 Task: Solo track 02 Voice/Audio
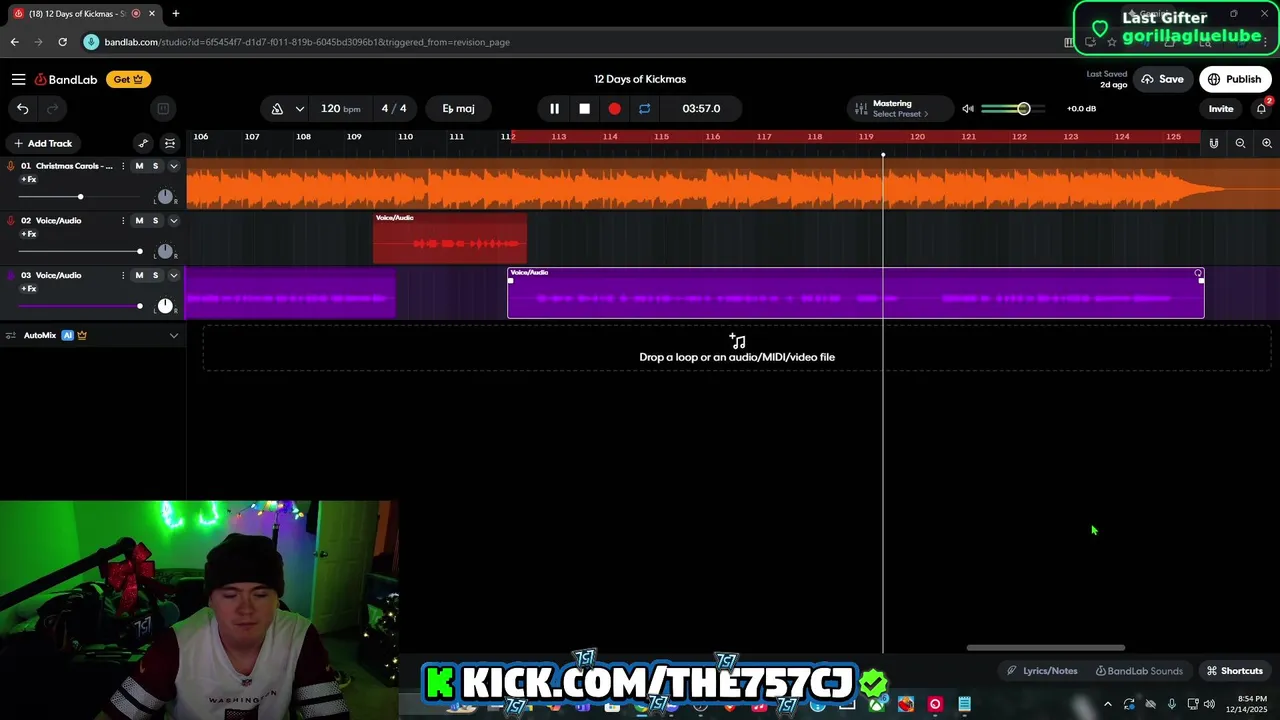(x=155, y=220)
